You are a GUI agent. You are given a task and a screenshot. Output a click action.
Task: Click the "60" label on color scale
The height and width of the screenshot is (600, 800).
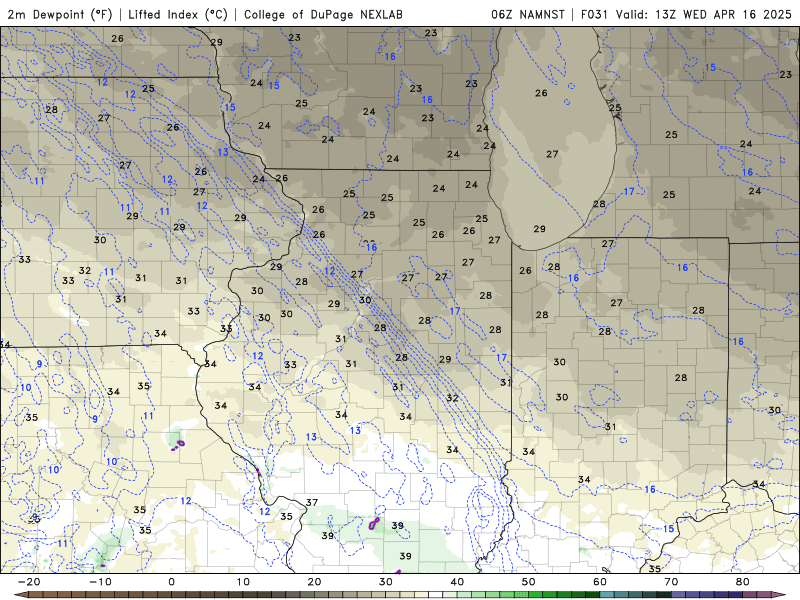point(600,582)
